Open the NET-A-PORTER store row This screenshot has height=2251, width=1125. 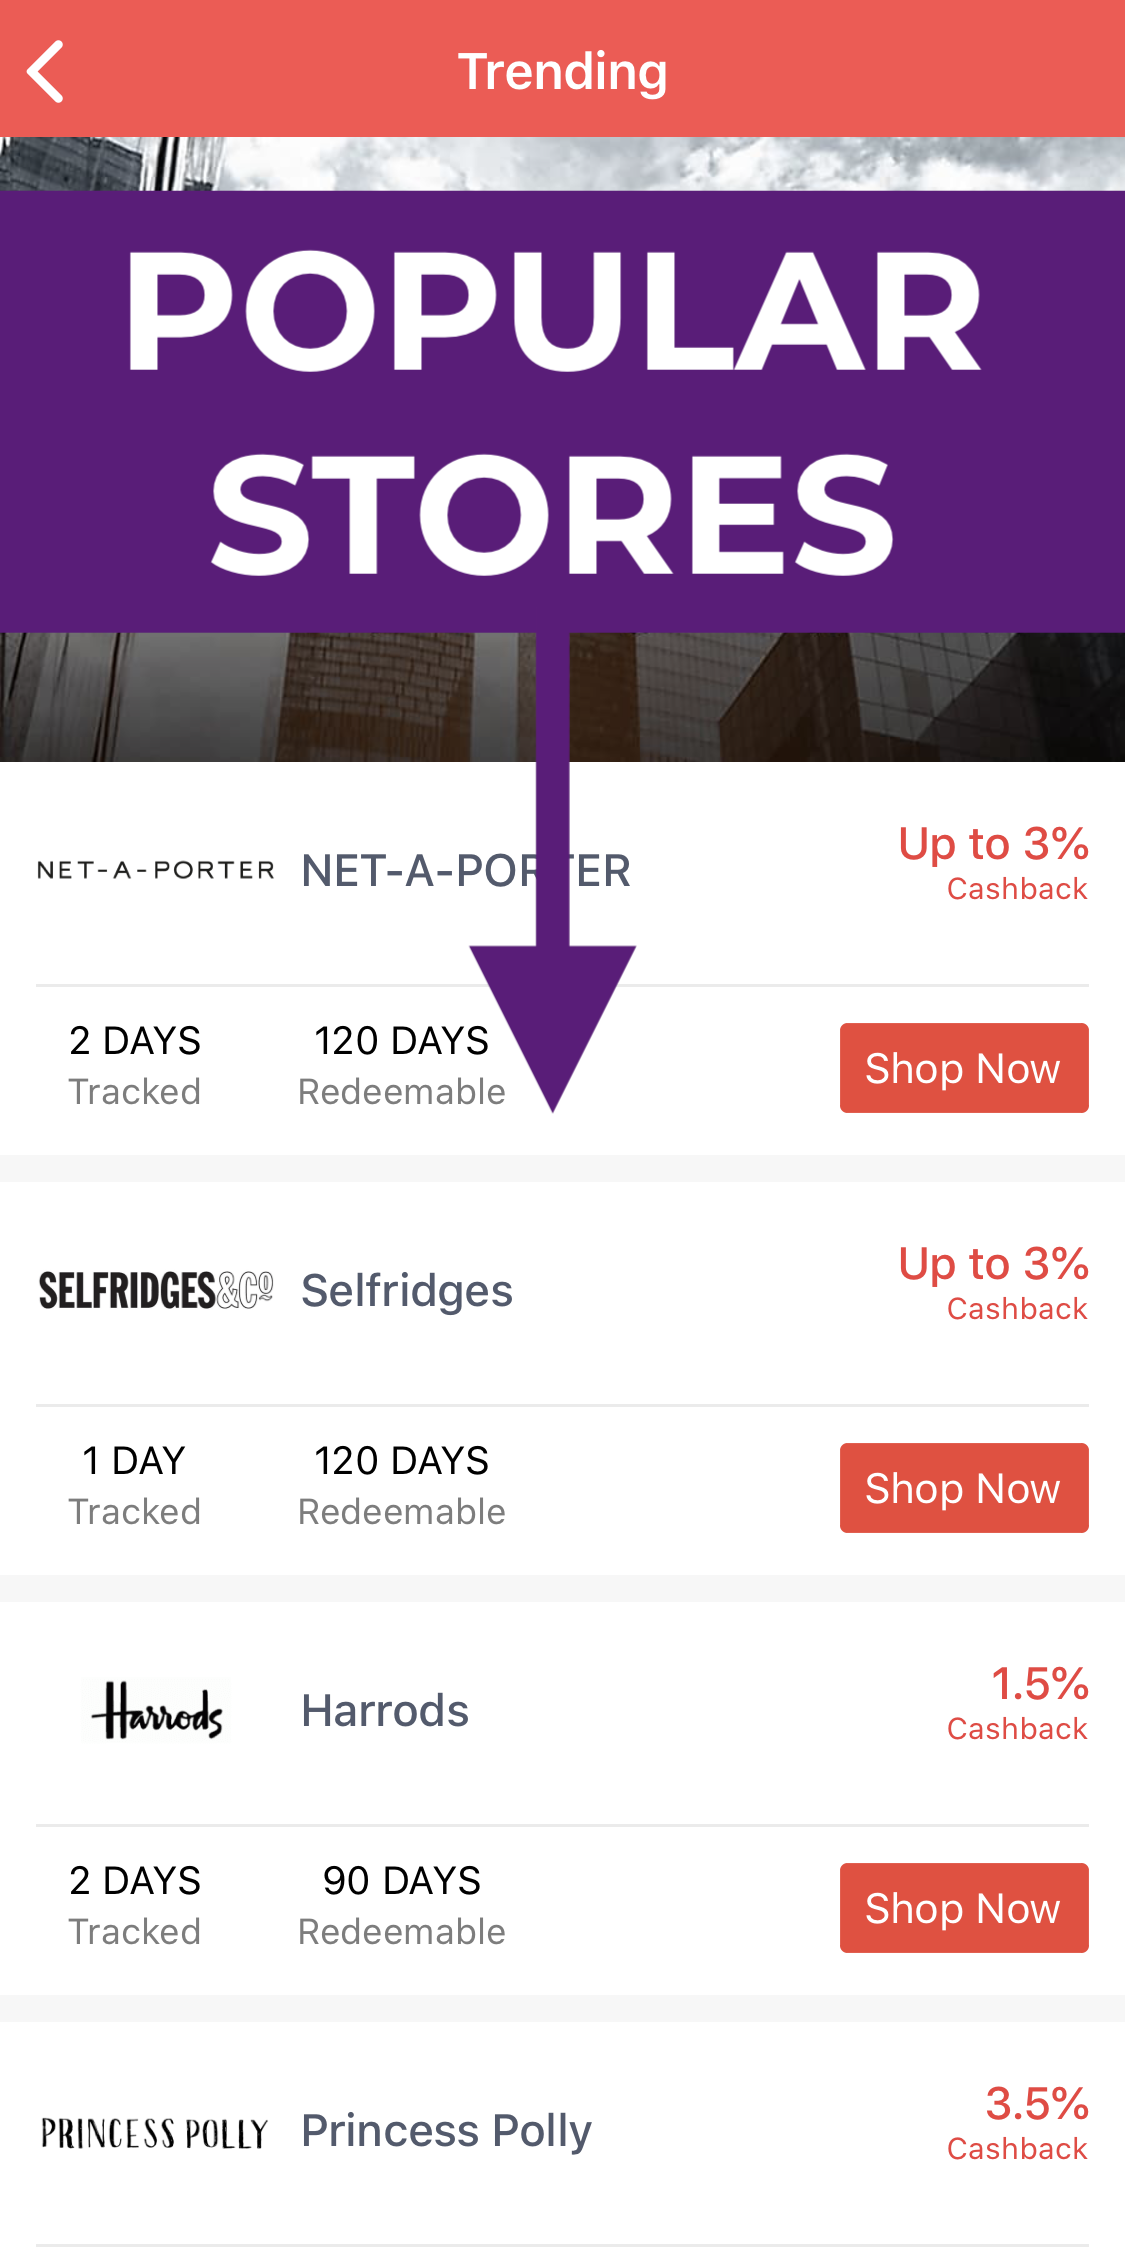point(465,870)
